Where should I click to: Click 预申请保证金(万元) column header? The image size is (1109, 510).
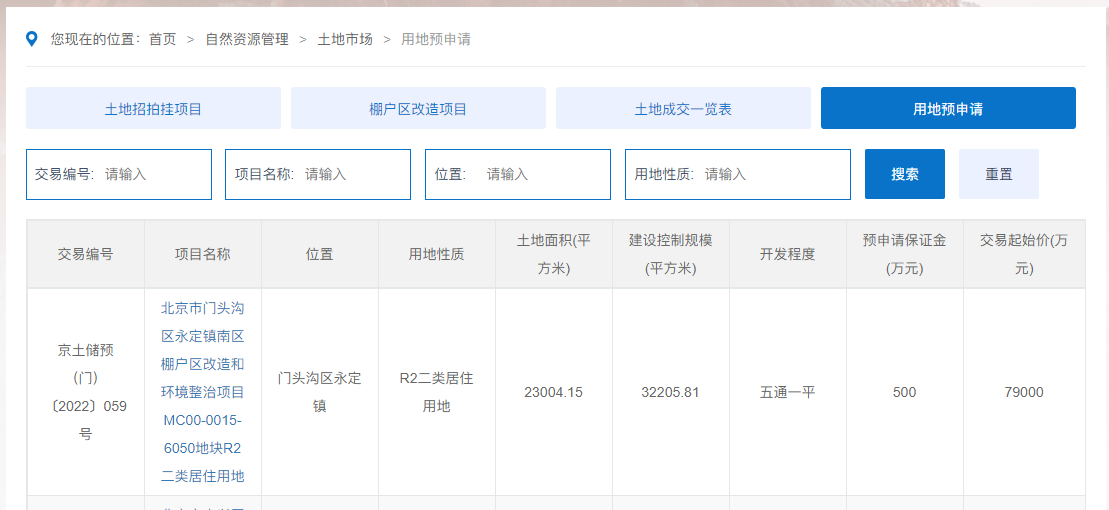905,255
